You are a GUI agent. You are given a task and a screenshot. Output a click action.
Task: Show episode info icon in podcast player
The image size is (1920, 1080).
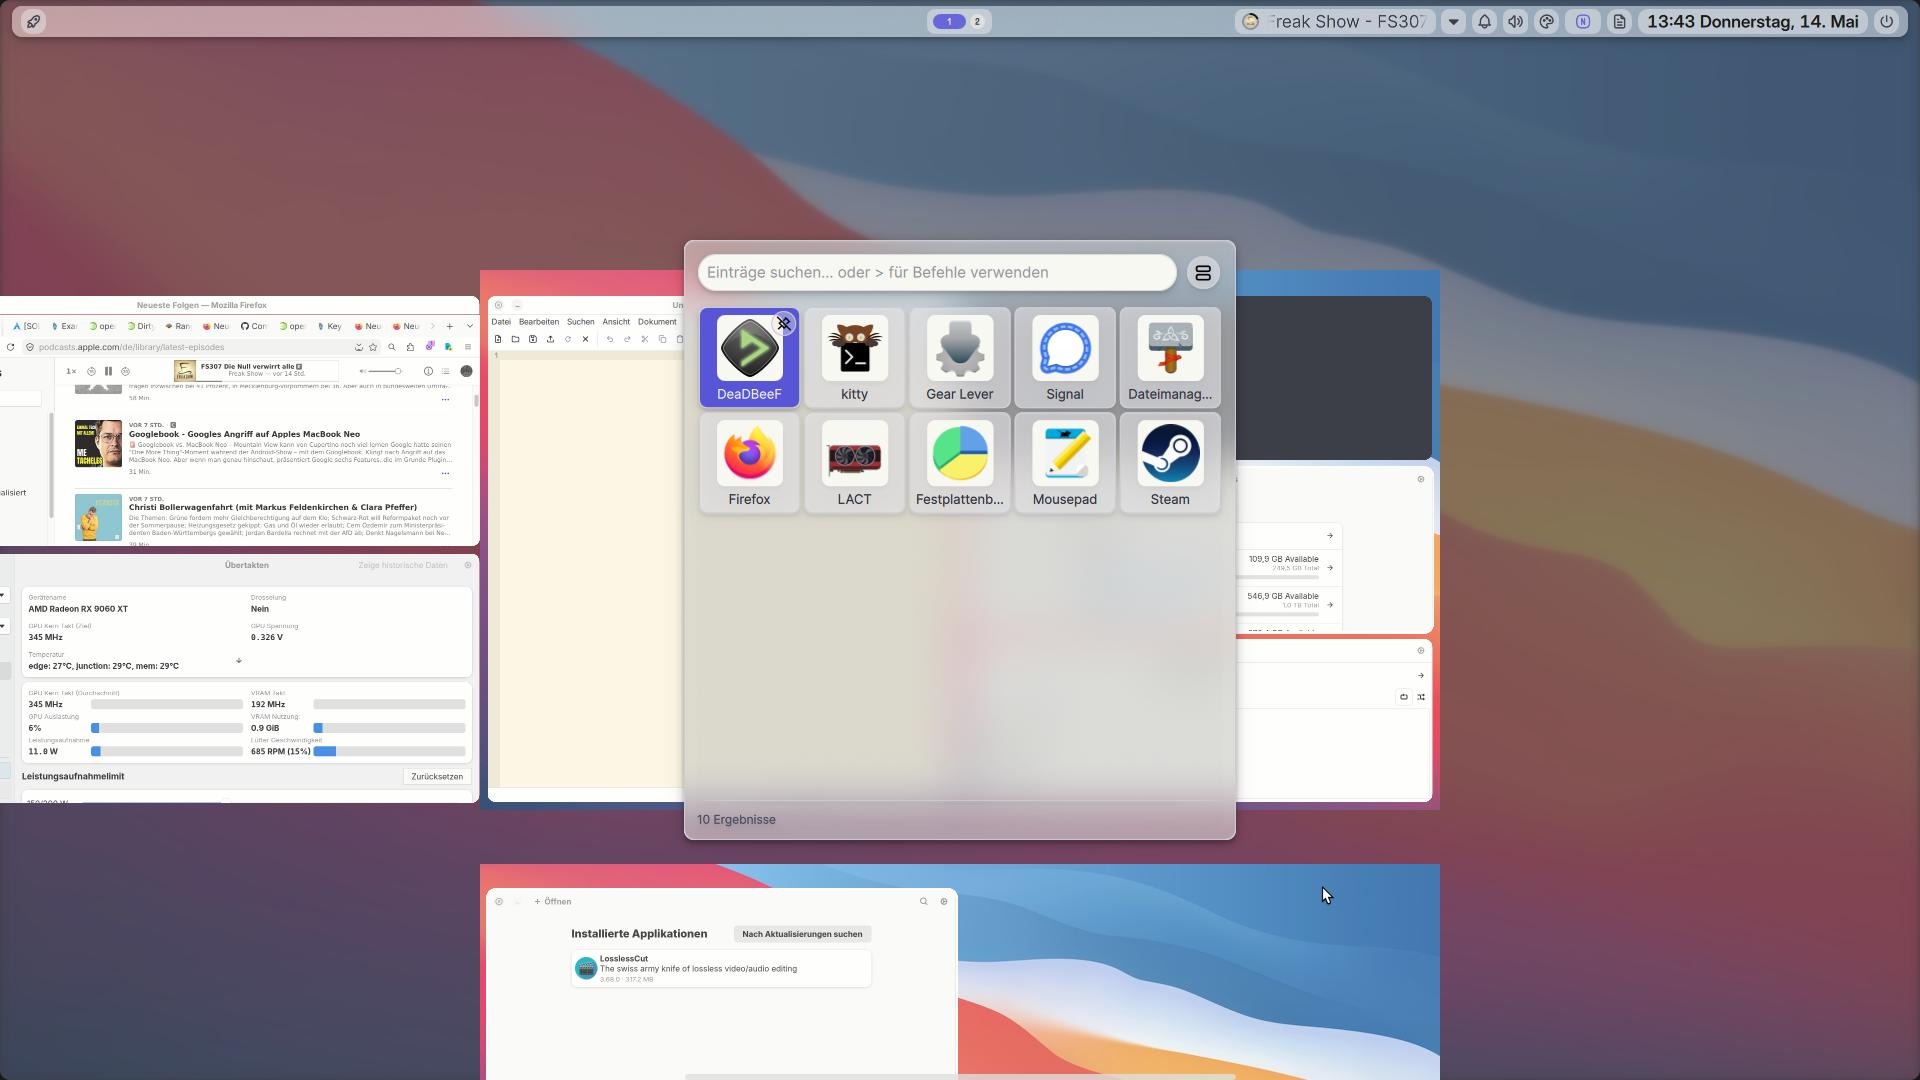(428, 371)
